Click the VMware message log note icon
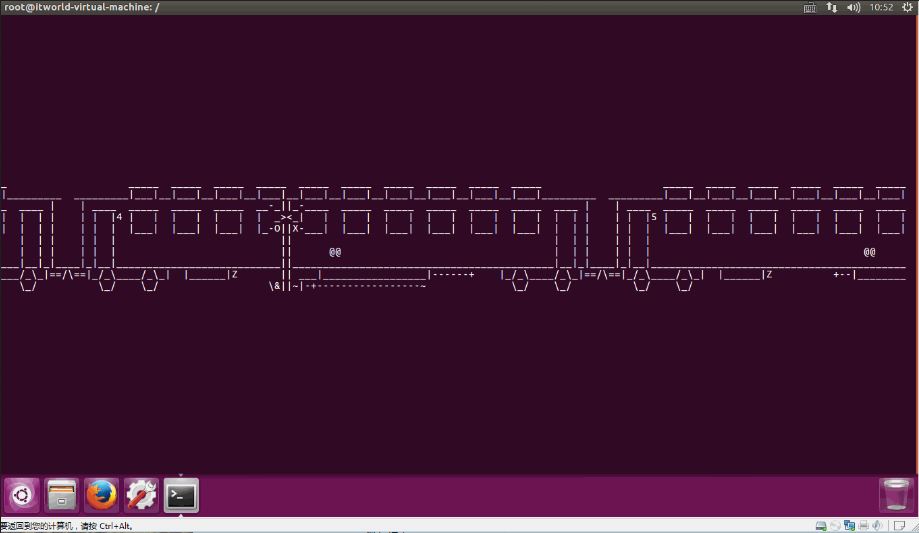Viewport: 919px width, 533px height. coord(899,526)
